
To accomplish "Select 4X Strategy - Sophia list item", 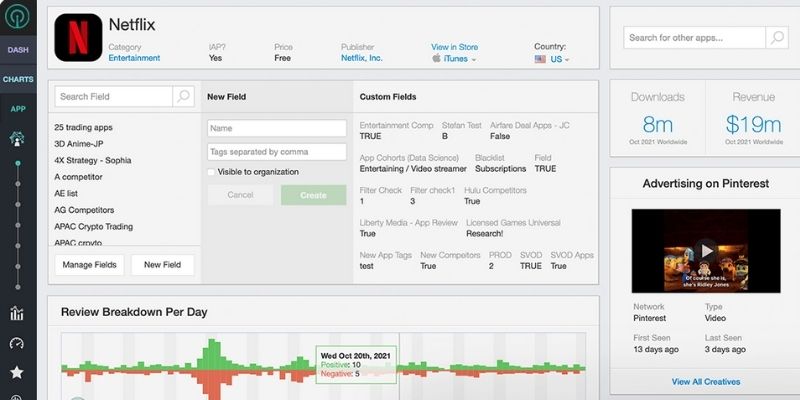I will pyautogui.click(x=93, y=160).
